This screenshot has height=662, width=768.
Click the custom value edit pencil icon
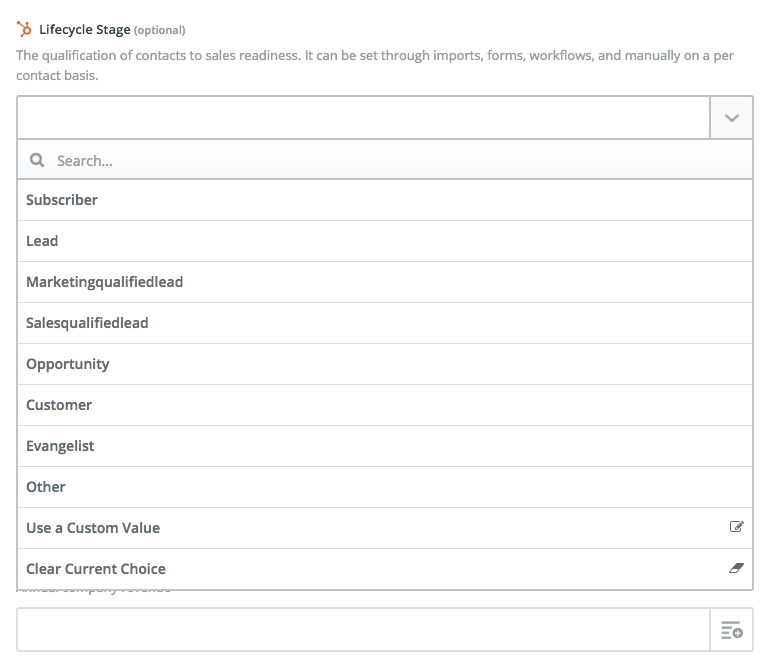click(736, 526)
